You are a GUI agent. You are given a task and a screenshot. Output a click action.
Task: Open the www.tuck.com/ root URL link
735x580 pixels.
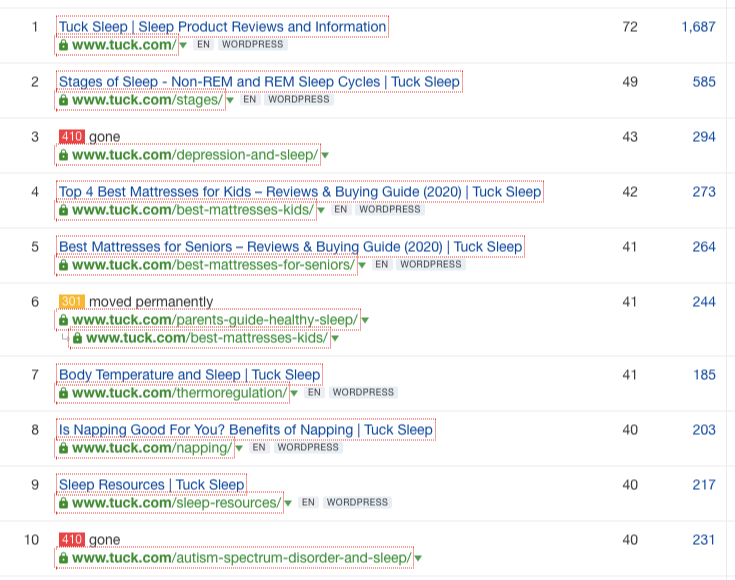(124, 45)
